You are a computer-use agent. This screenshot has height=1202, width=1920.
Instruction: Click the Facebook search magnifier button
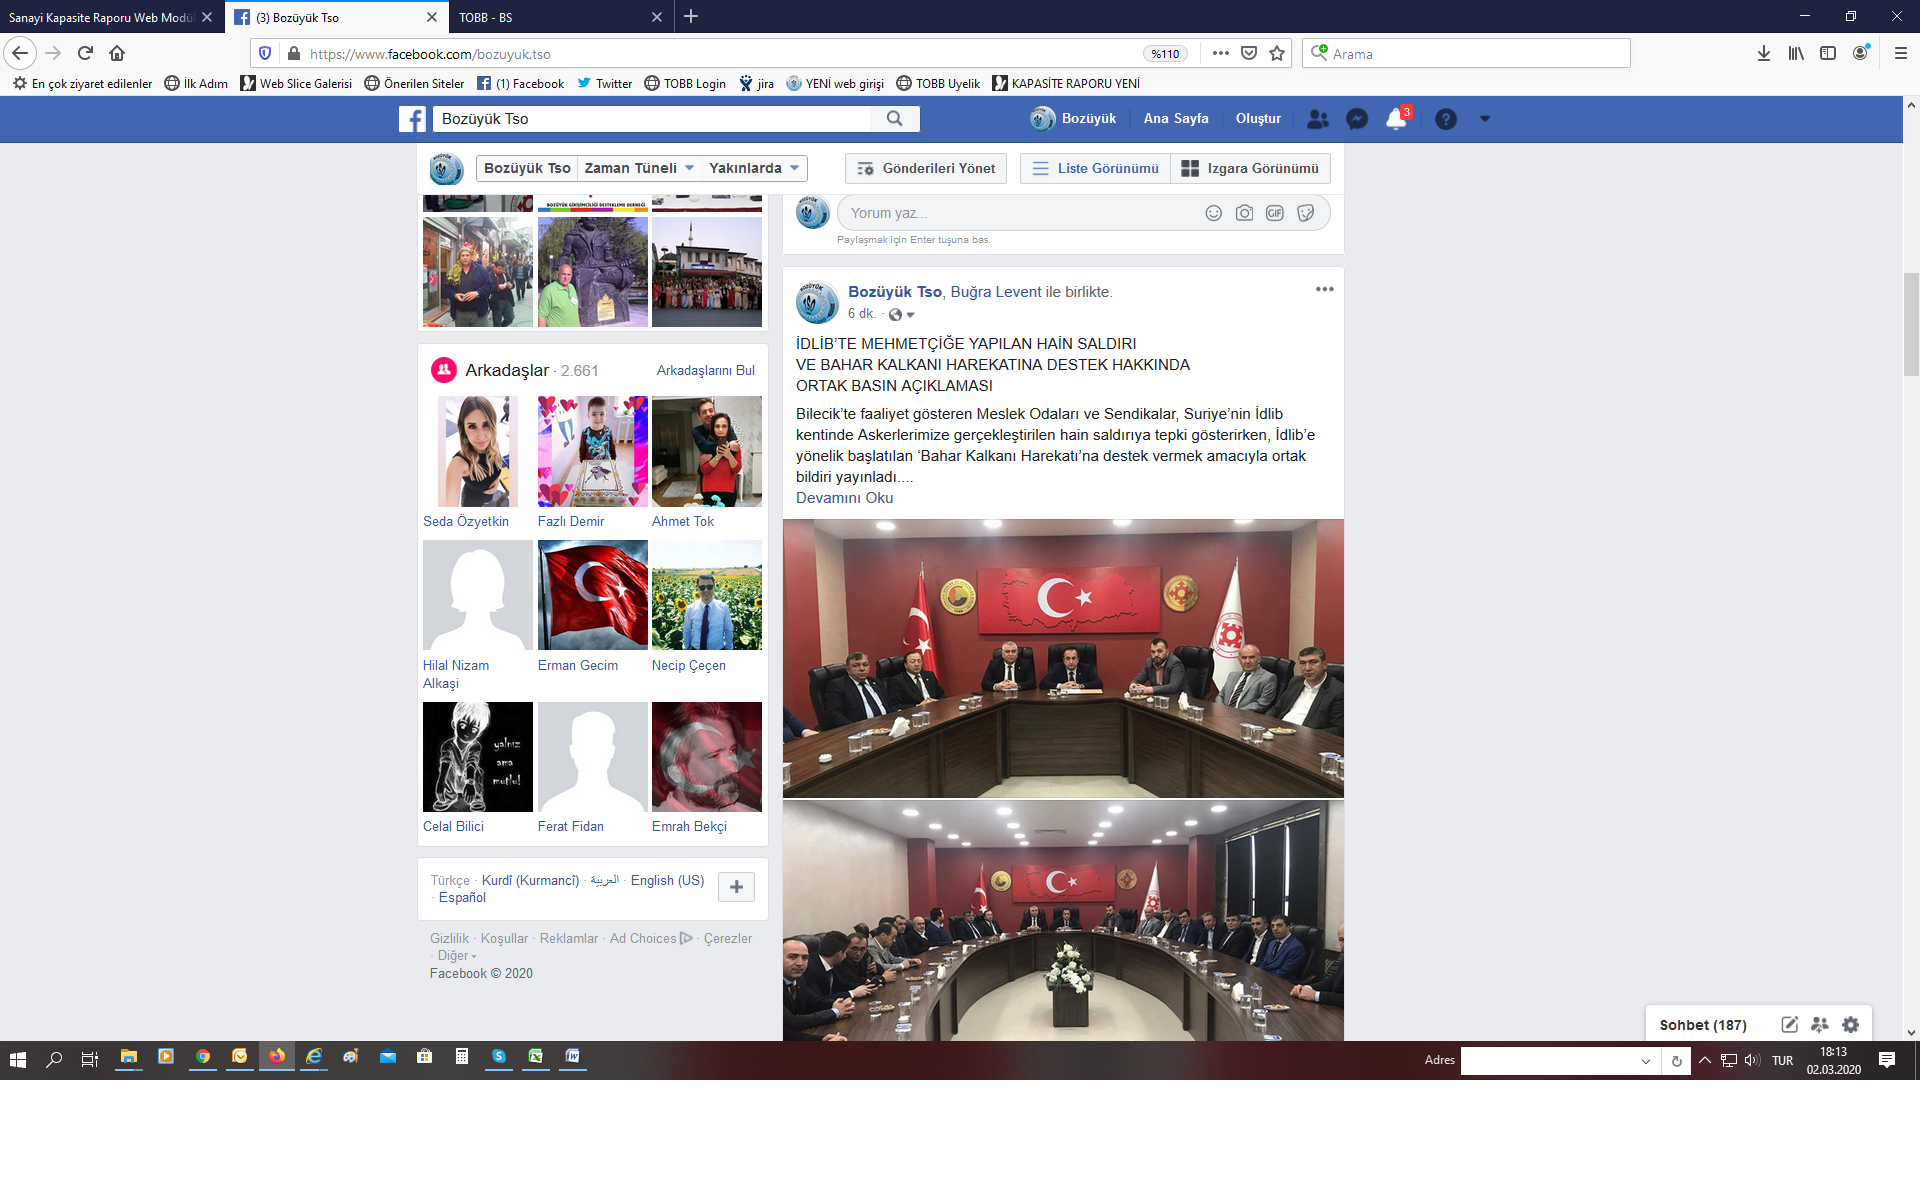coord(894,119)
